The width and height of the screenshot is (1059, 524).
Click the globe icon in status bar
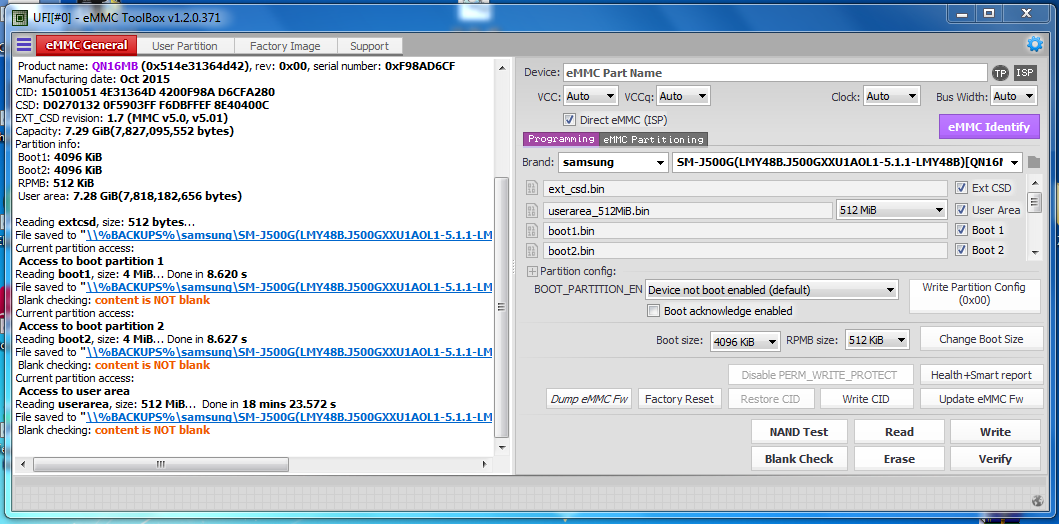coord(1039,500)
